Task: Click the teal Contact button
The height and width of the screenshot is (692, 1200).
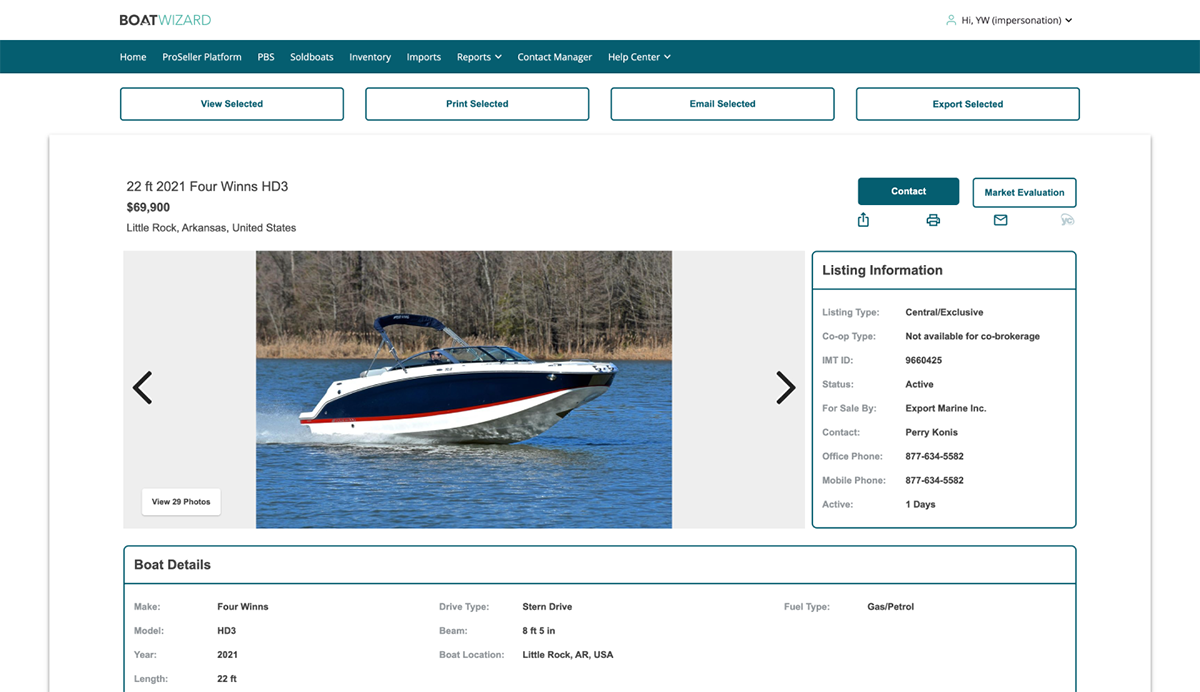Action: pyautogui.click(x=908, y=191)
